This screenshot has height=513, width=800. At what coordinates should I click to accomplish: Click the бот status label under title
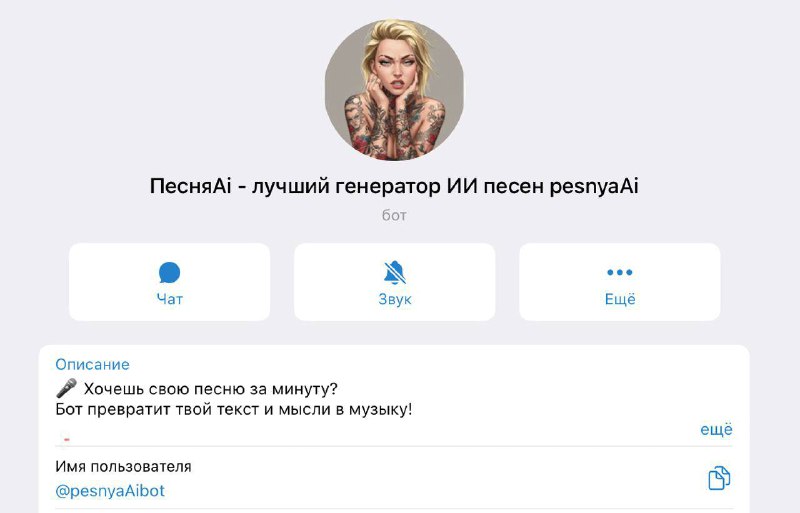coord(394,215)
